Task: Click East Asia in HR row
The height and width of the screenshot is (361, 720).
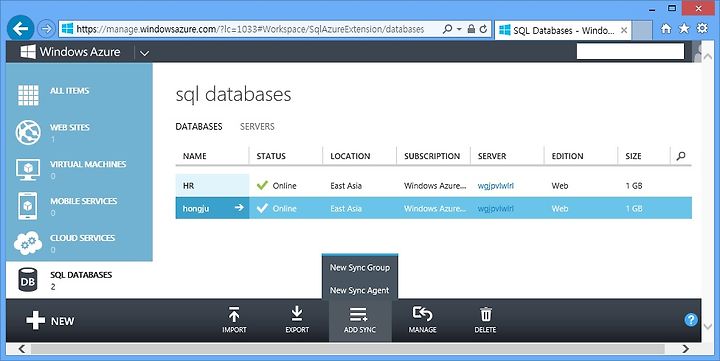Action: click(346, 186)
